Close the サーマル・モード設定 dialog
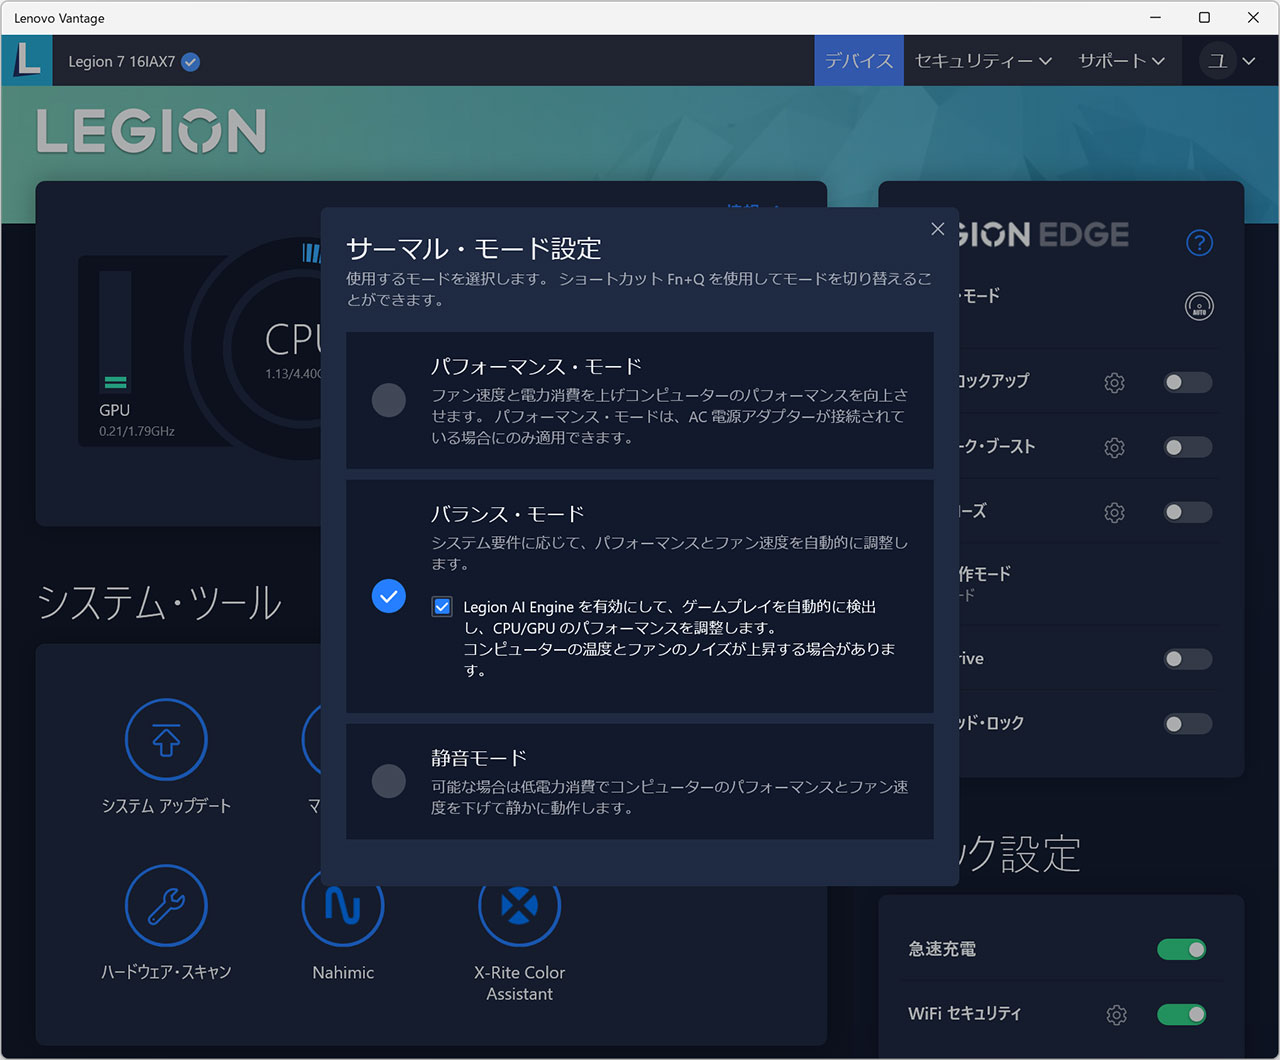 coord(938,229)
